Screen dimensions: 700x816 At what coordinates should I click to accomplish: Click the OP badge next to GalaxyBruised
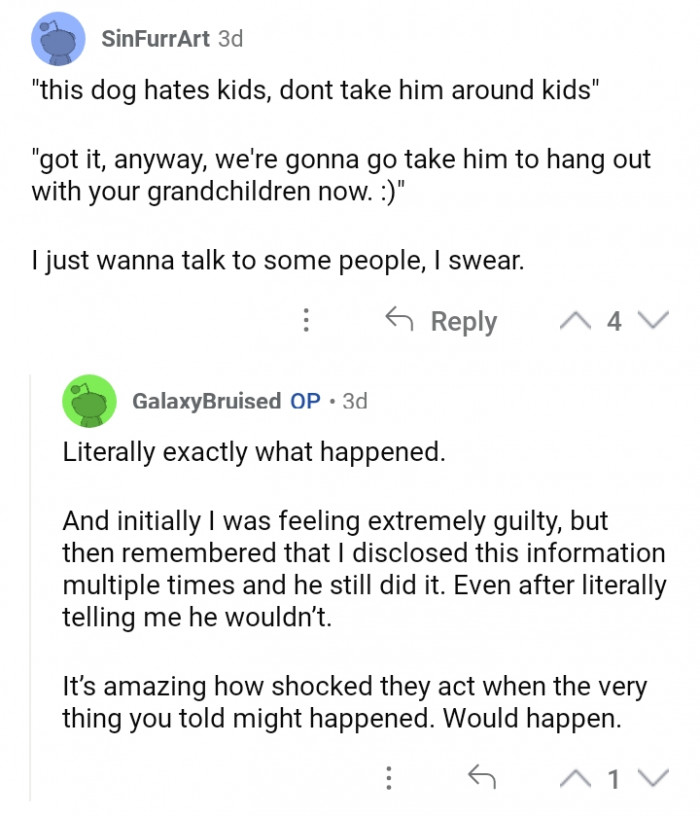pos(305,401)
